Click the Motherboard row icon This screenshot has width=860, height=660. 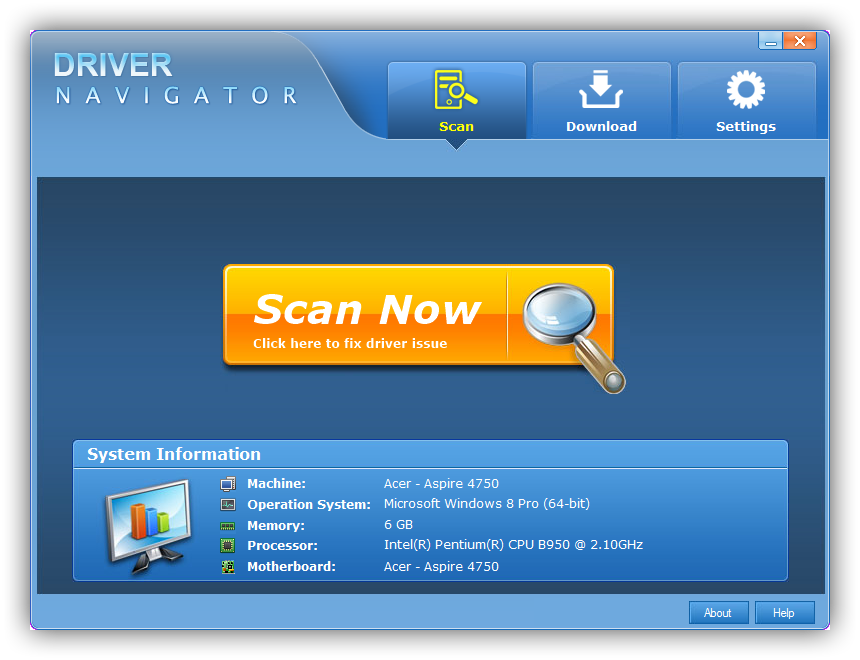[228, 567]
